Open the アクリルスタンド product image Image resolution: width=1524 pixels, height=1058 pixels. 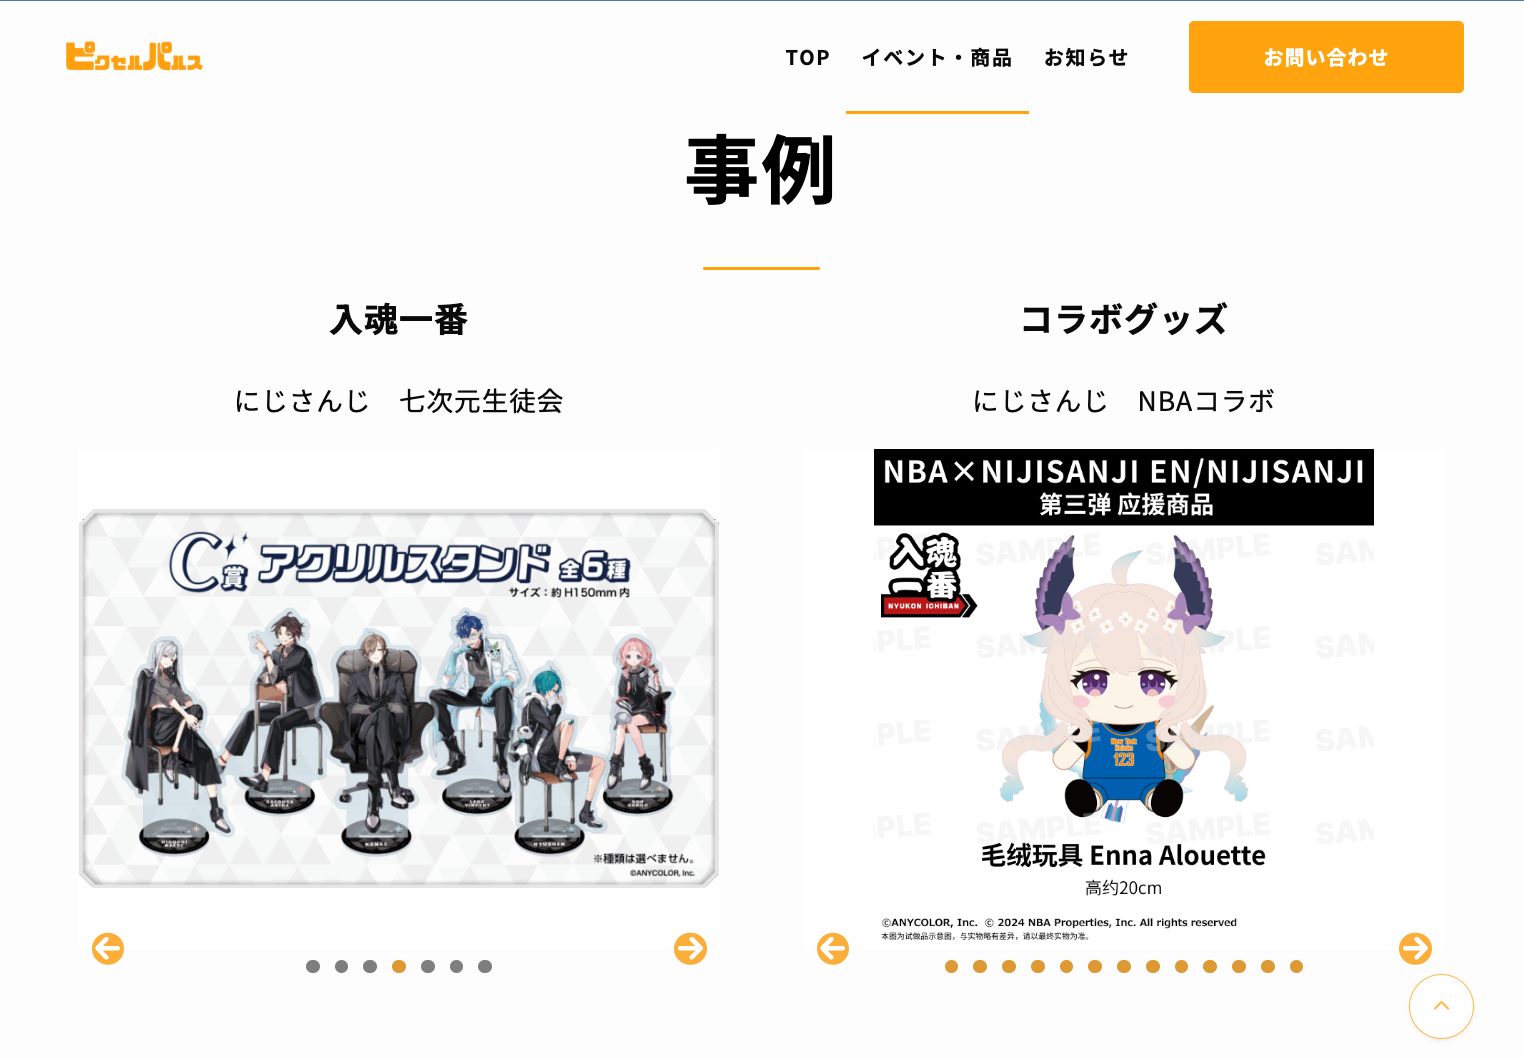[x=399, y=698]
